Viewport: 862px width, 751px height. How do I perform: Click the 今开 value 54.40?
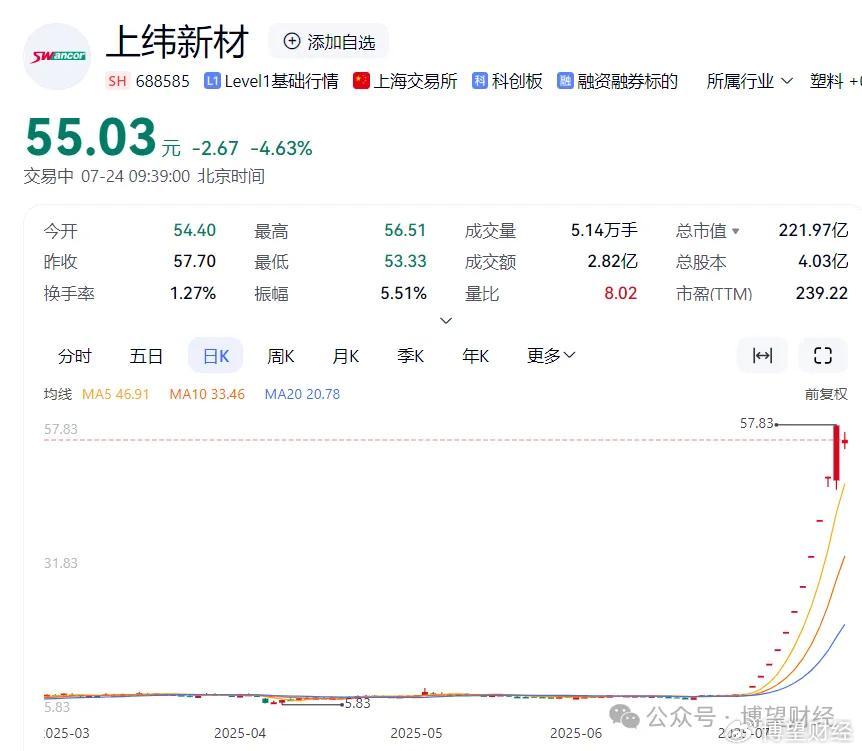tap(195, 230)
